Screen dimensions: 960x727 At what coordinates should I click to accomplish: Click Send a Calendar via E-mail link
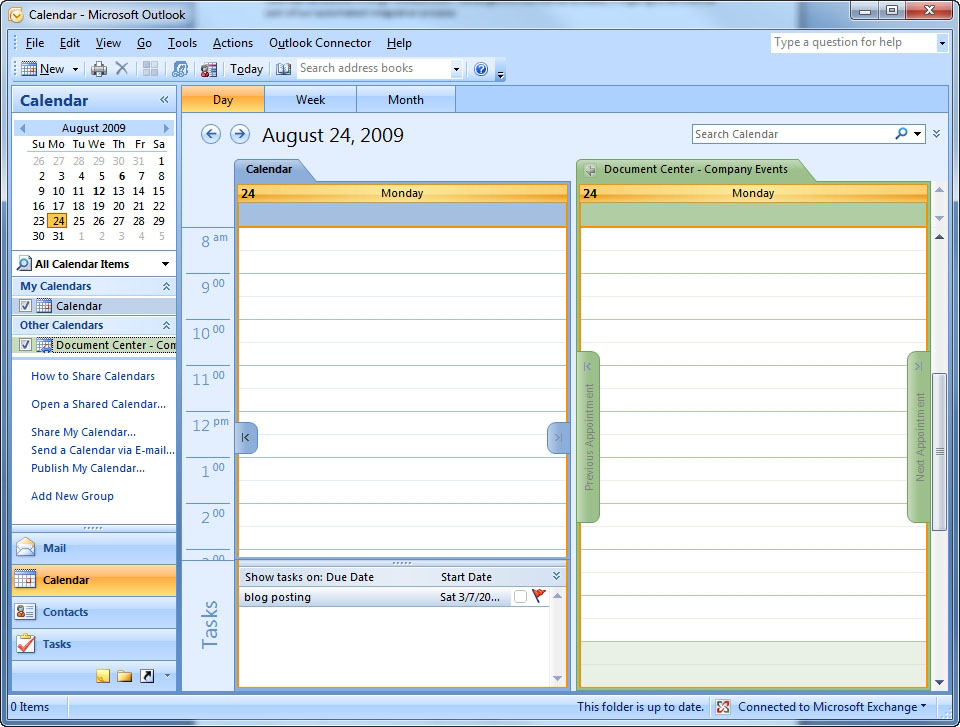point(103,450)
